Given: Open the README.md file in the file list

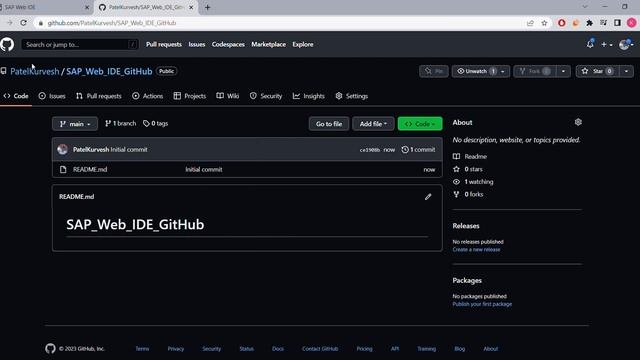Looking at the screenshot, I should (x=90, y=169).
